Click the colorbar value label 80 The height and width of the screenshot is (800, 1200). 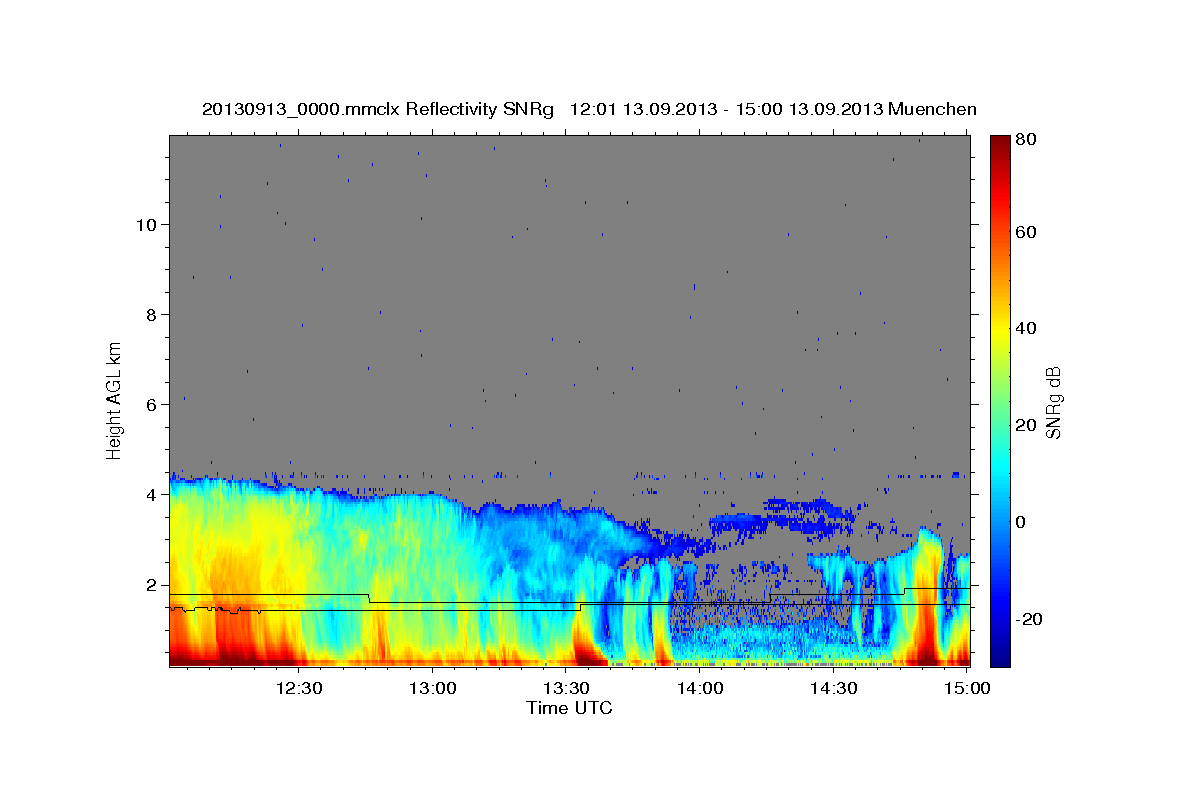tap(1024, 138)
